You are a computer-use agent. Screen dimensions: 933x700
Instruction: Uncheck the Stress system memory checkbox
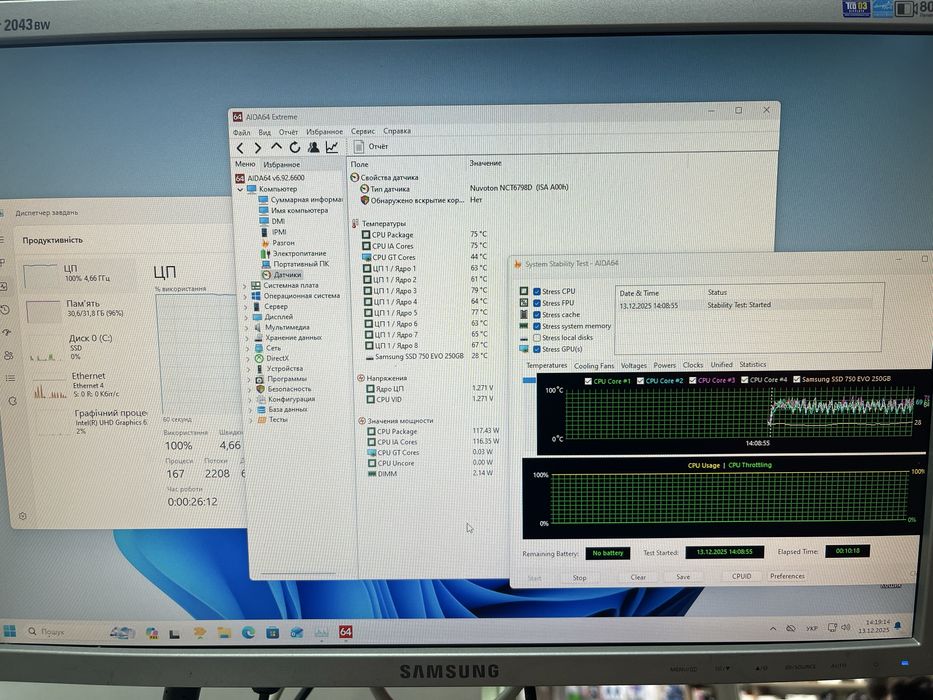[x=537, y=326]
